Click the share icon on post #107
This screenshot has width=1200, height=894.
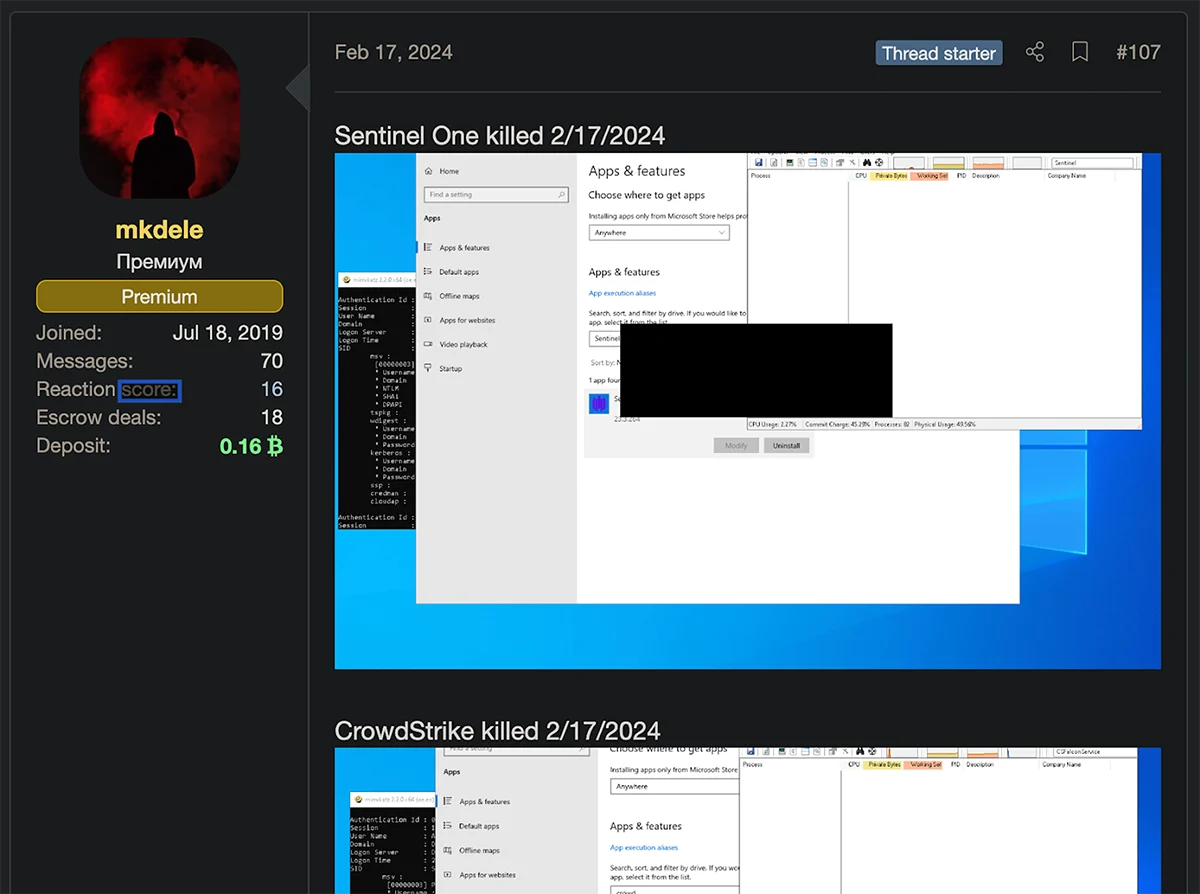(x=1035, y=53)
